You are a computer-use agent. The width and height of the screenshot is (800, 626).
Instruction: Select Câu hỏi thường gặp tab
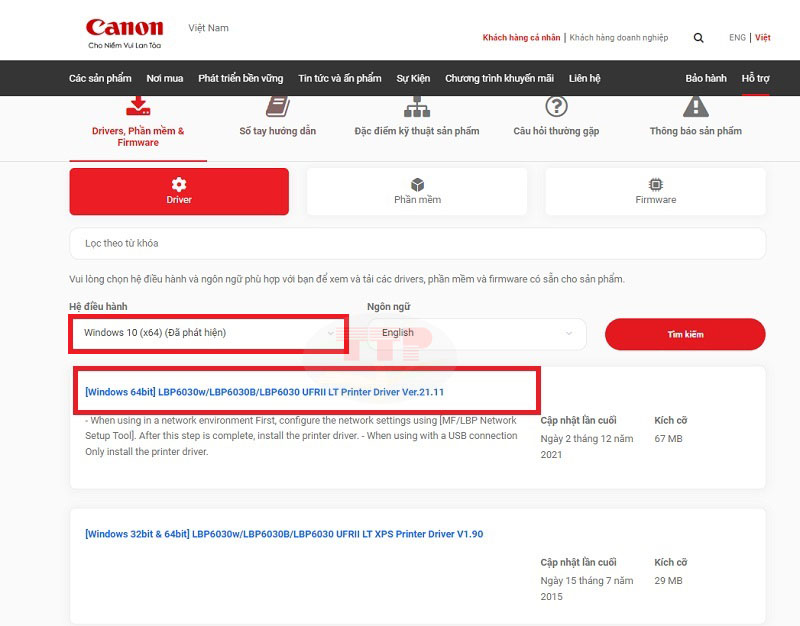point(556,131)
